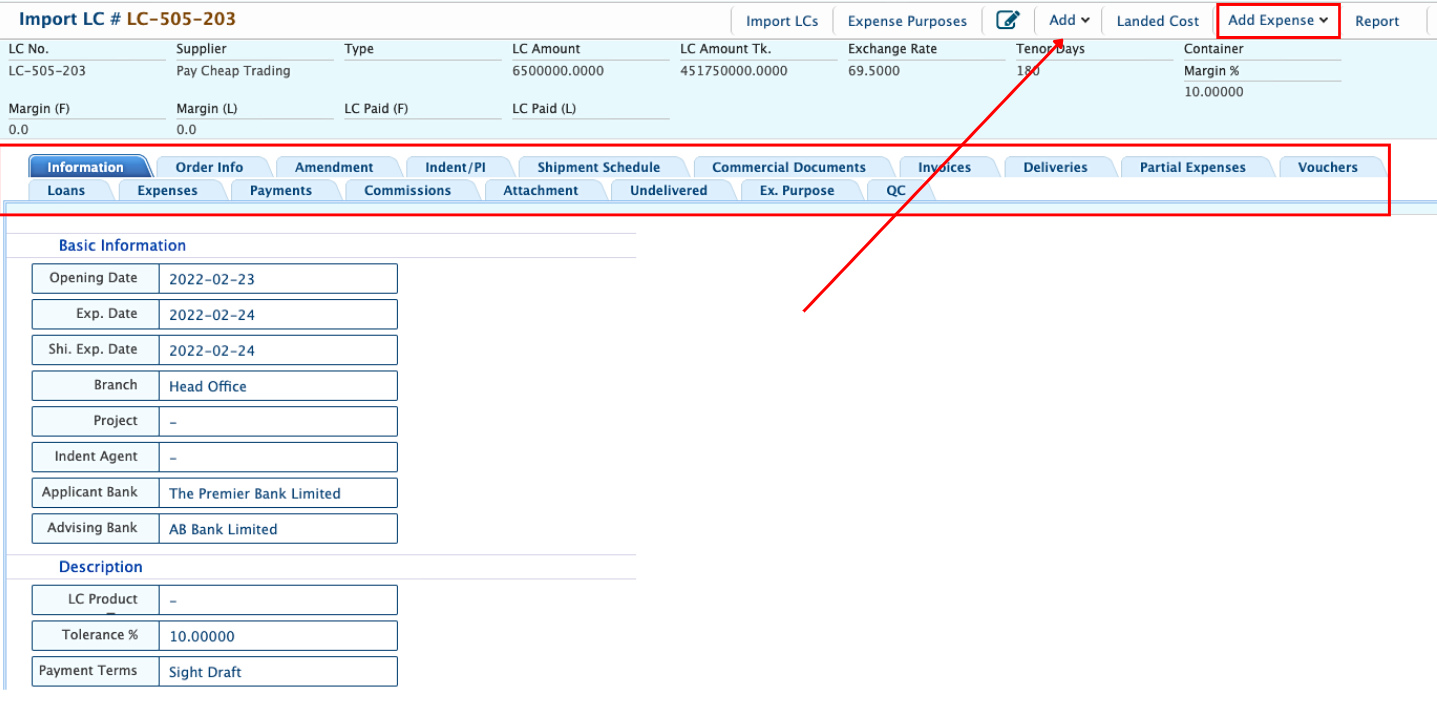Open the Landed Cost page
The height and width of the screenshot is (708, 1437).
click(x=1157, y=21)
